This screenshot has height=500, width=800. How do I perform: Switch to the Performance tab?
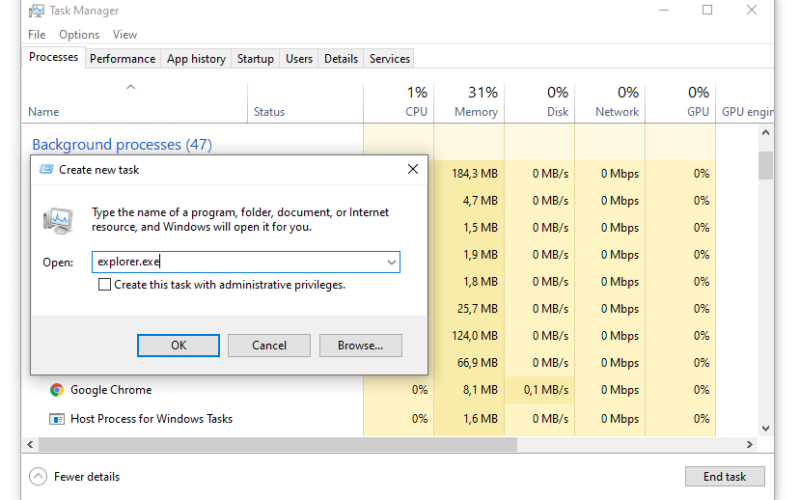122,59
